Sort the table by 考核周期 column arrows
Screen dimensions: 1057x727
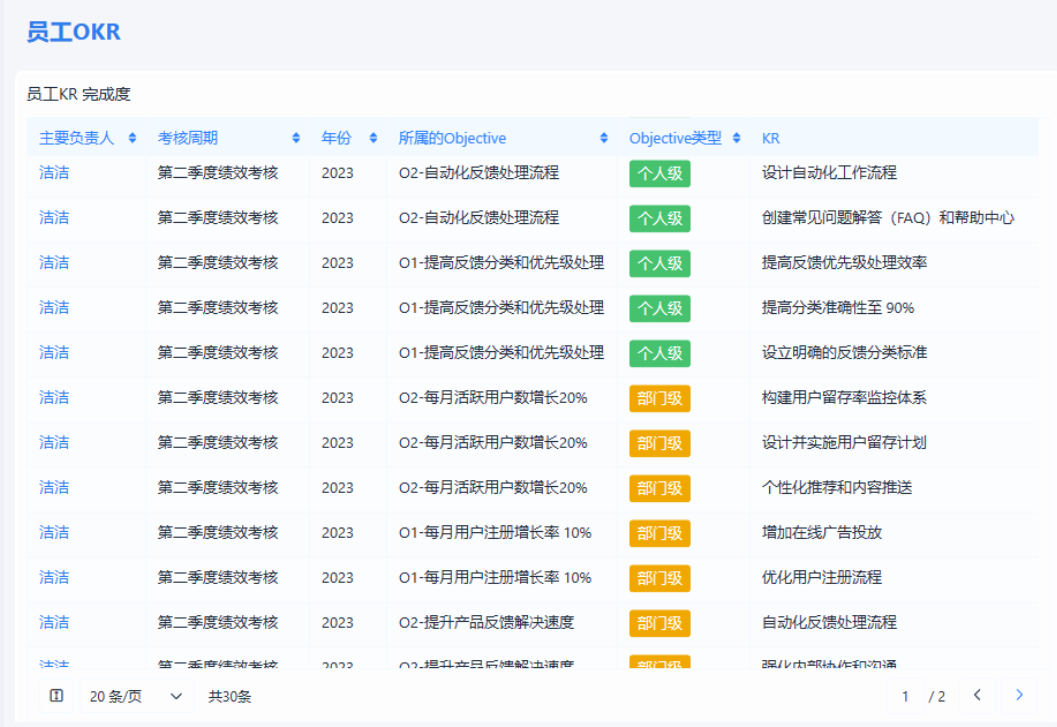point(296,138)
